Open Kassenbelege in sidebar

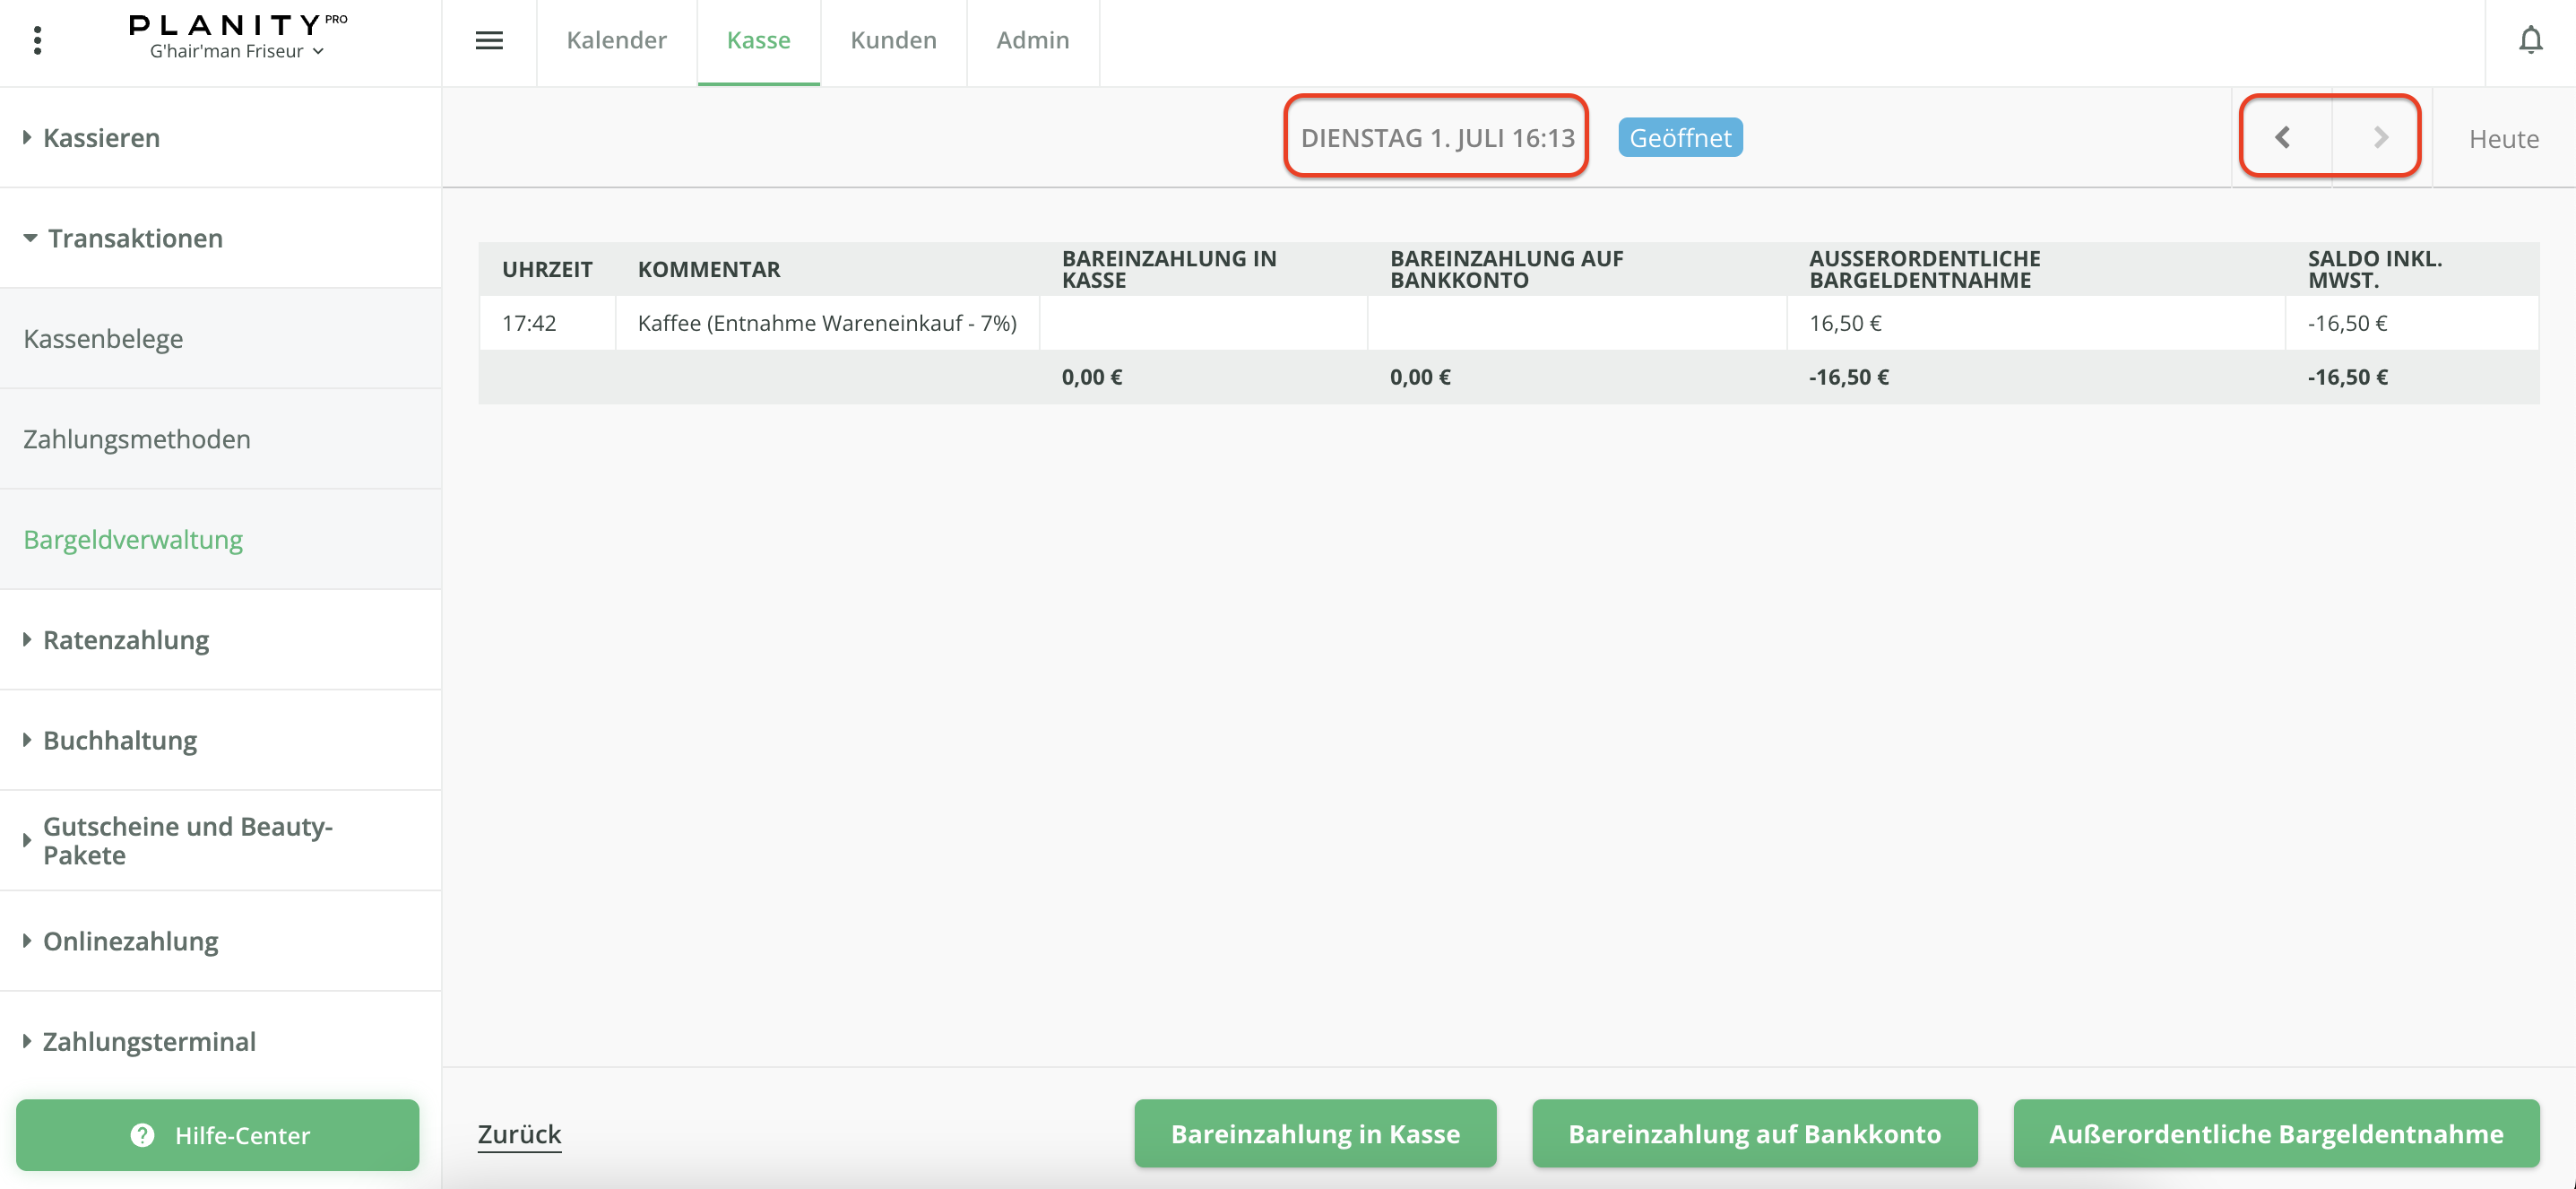pyautogui.click(x=103, y=339)
